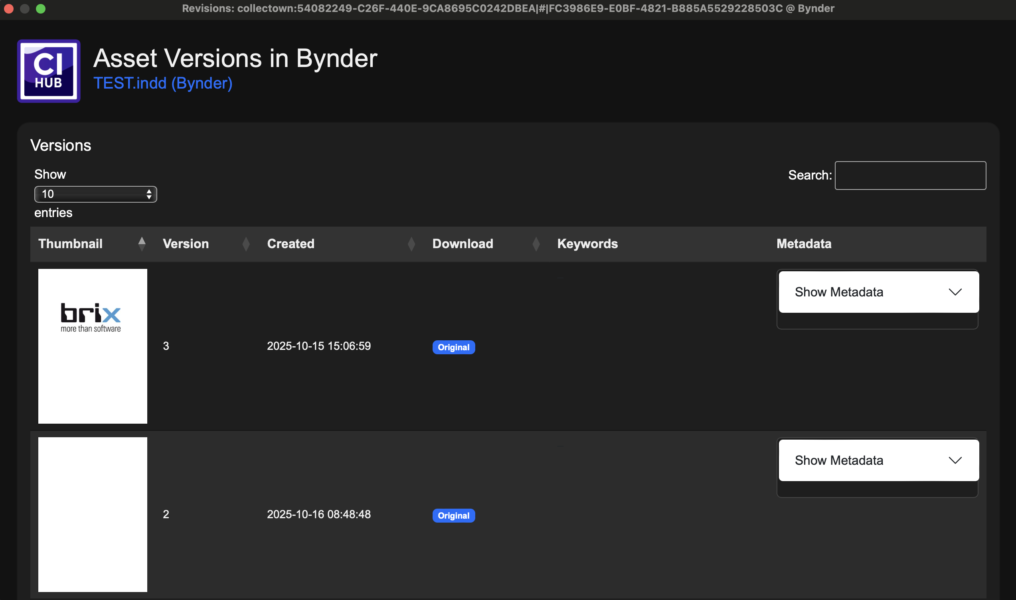
Task: Click the CI HUB logo
Action: click(x=48, y=70)
